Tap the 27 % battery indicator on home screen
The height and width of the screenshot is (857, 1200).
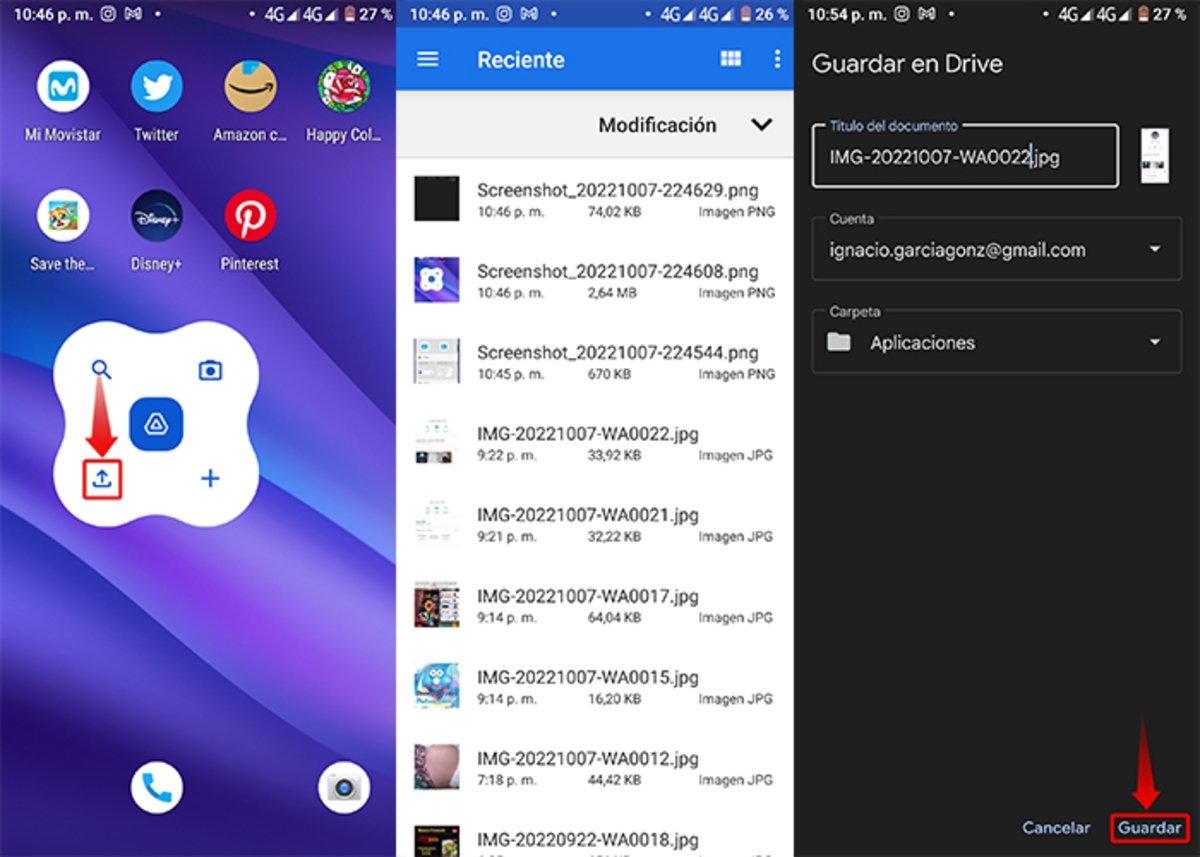(x=369, y=15)
